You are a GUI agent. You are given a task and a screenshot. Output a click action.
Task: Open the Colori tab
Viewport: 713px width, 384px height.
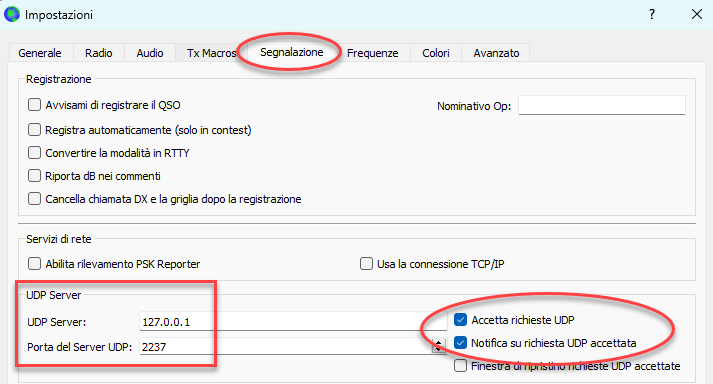(436, 53)
